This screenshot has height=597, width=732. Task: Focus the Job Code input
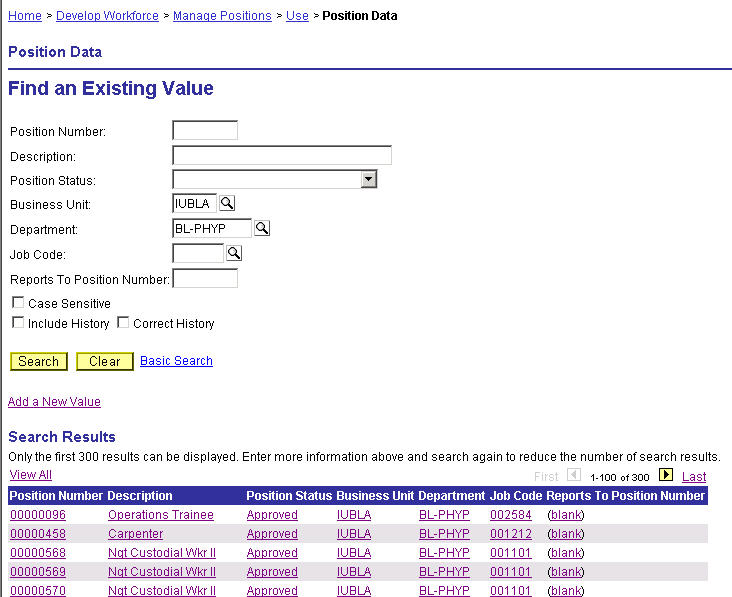(x=198, y=253)
